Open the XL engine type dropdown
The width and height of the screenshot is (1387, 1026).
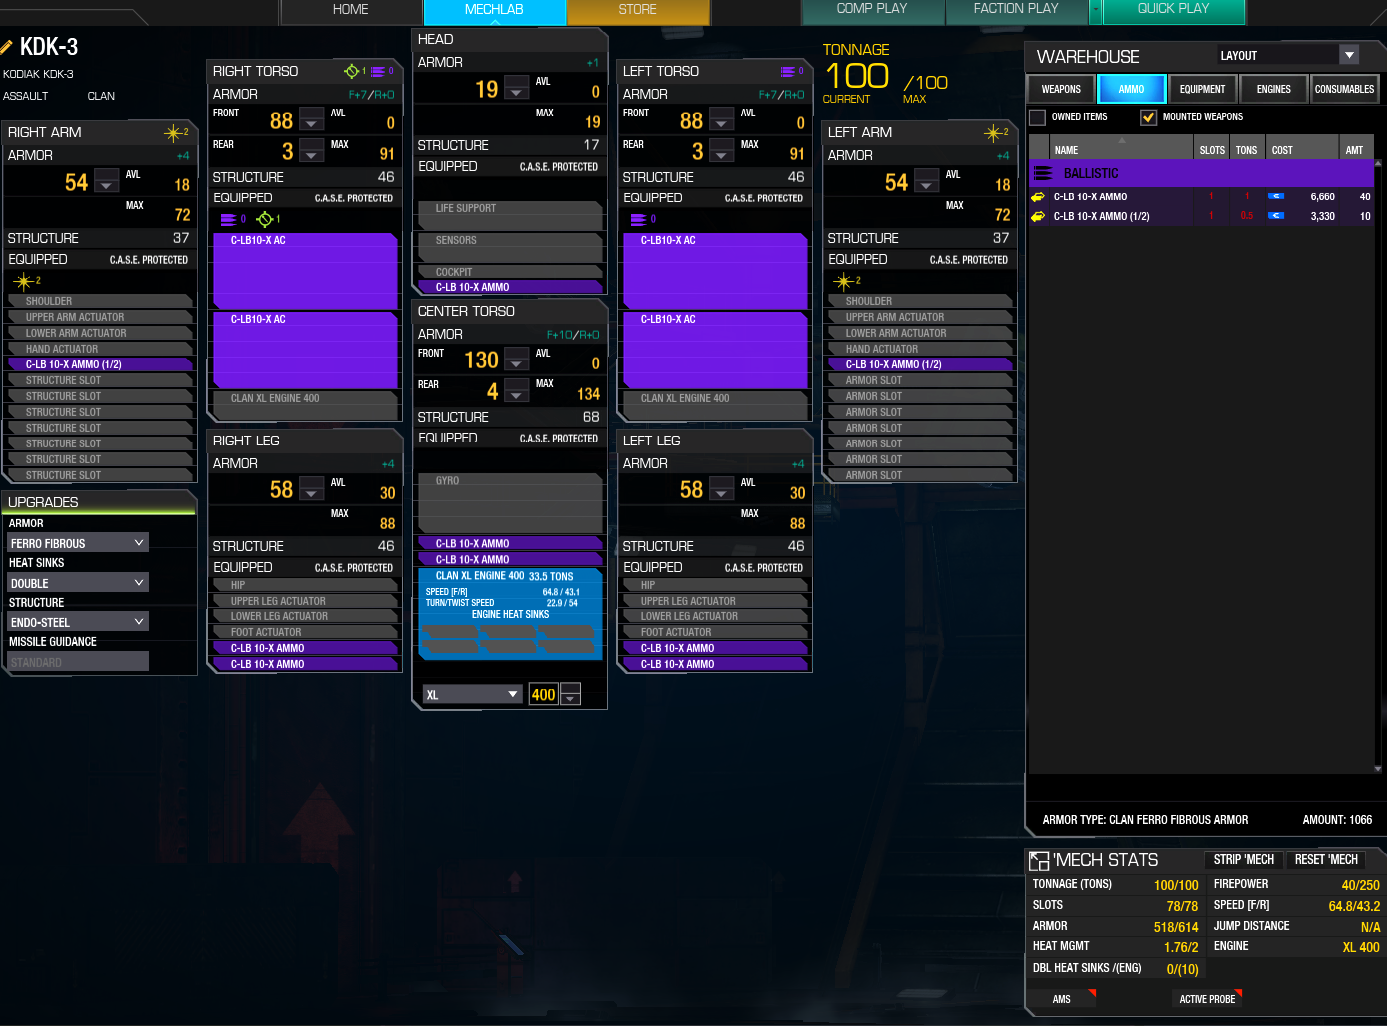point(473,694)
